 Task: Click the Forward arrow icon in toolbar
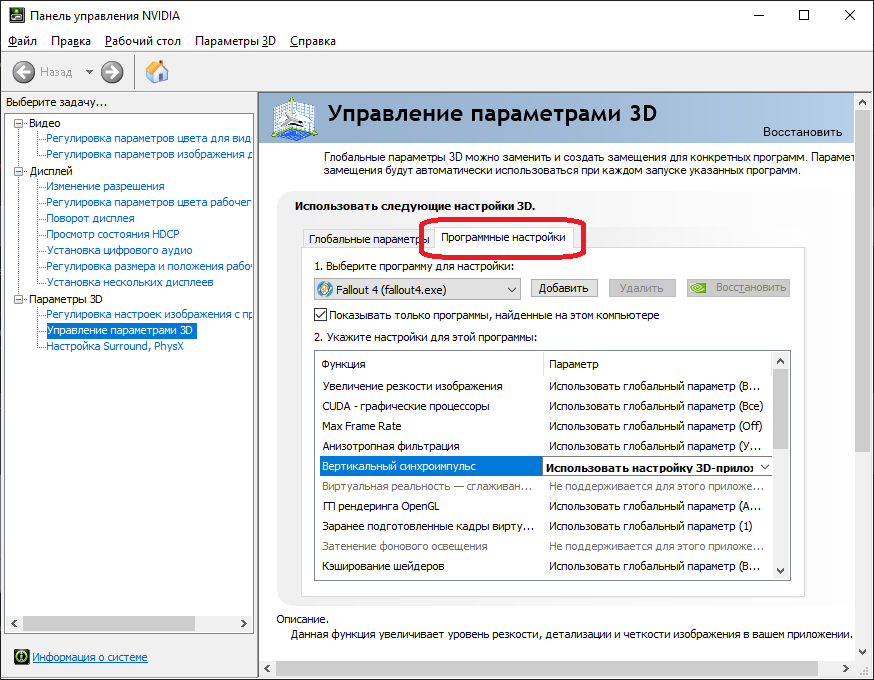tap(112, 72)
